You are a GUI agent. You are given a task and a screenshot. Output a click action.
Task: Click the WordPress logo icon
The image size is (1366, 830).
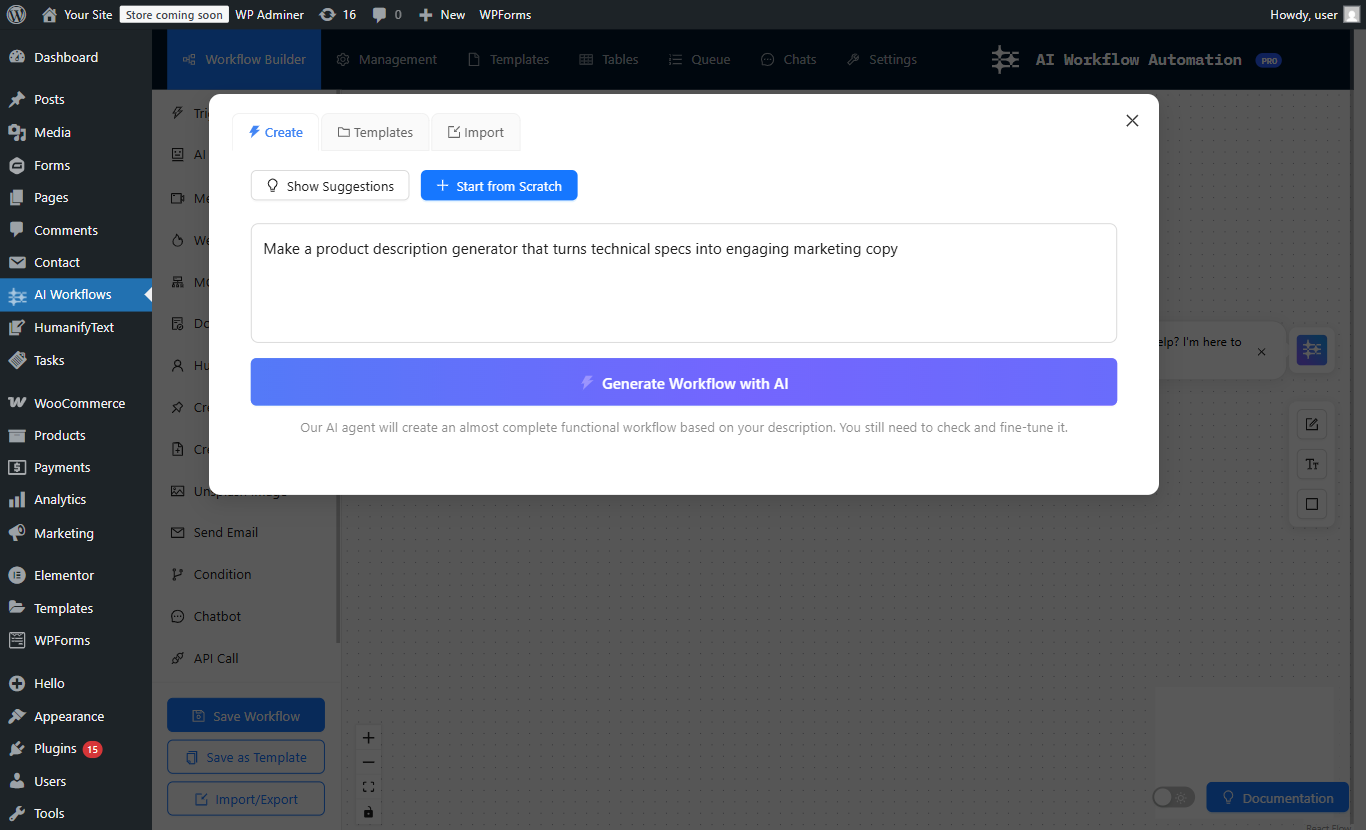[16, 15]
